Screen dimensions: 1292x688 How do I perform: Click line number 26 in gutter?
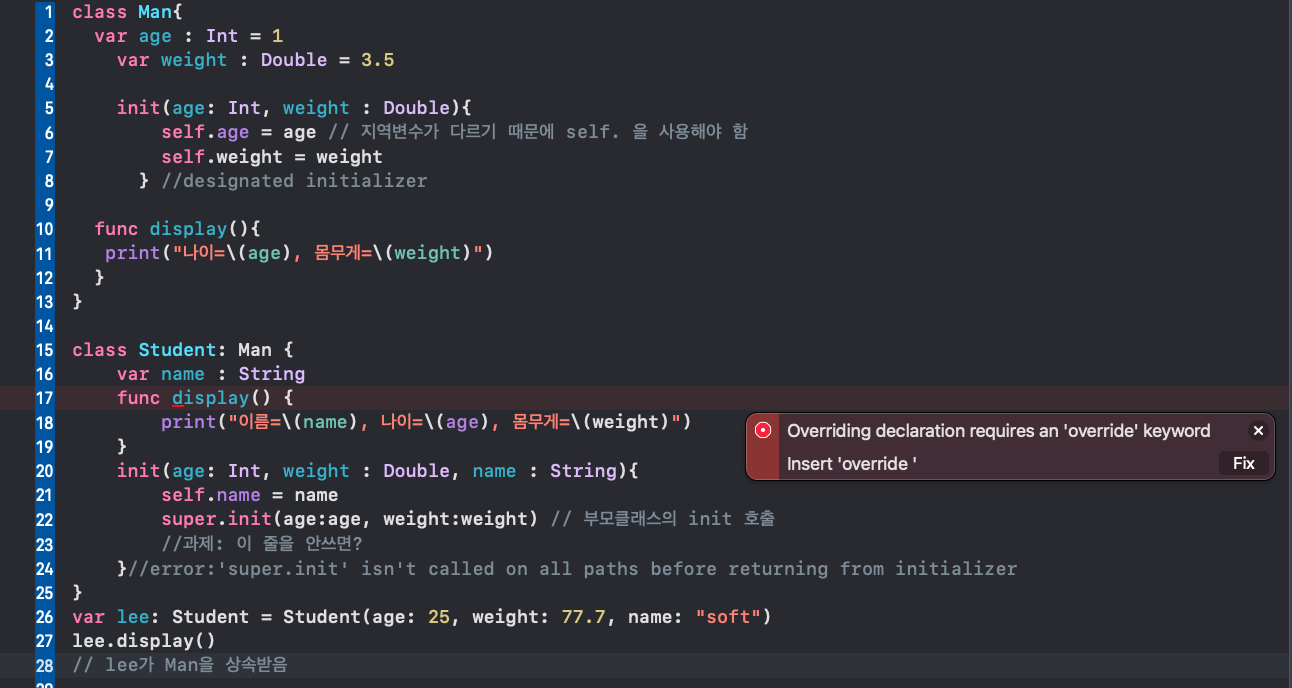coord(44,616)
